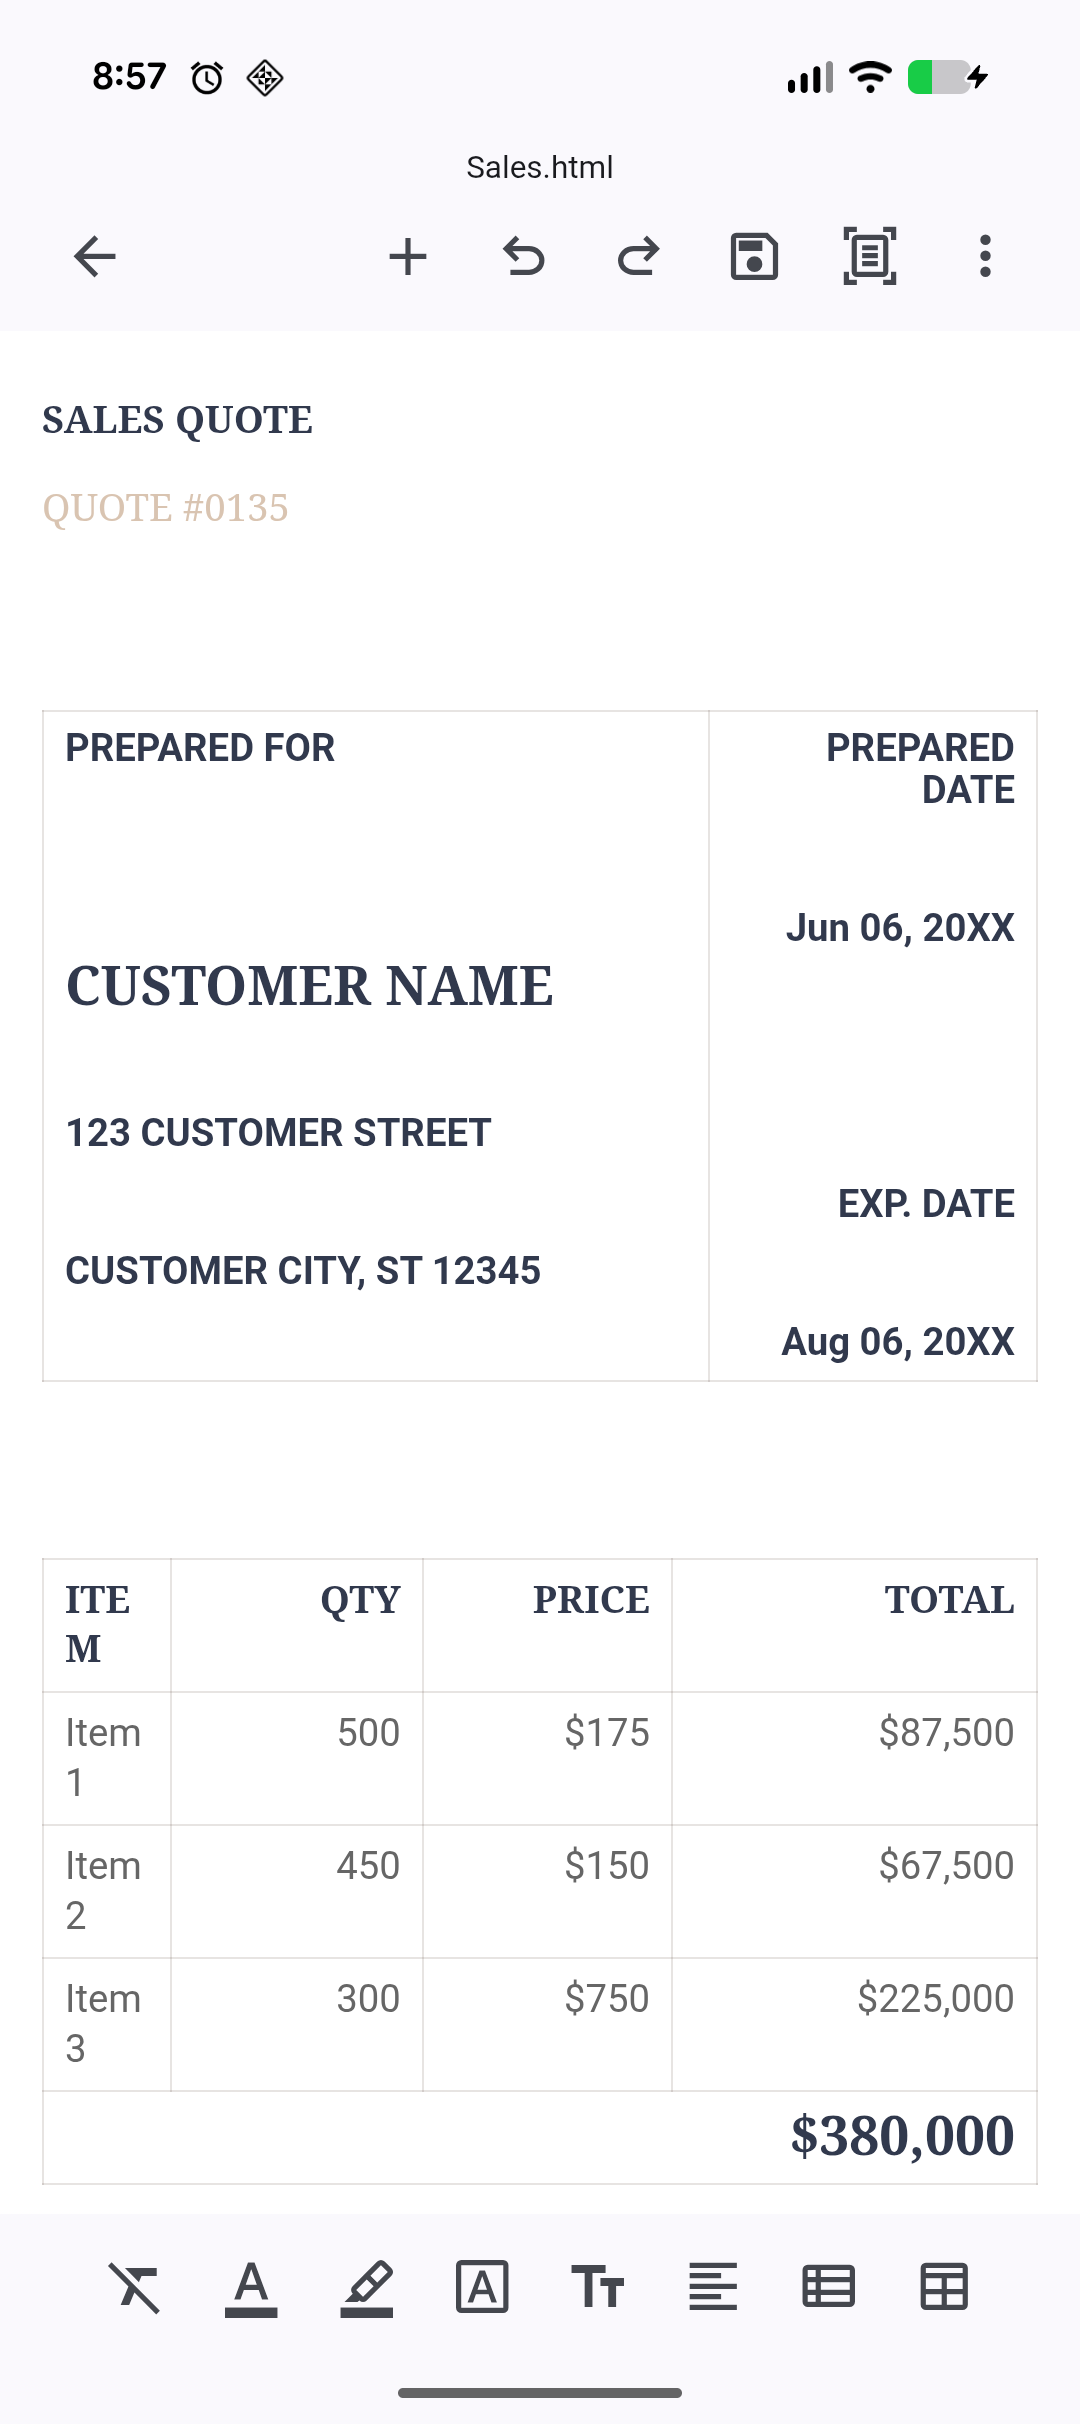Open the three-dot overflow menu
This screenshot has width=1080, height=2424.
tap(985, 257)
